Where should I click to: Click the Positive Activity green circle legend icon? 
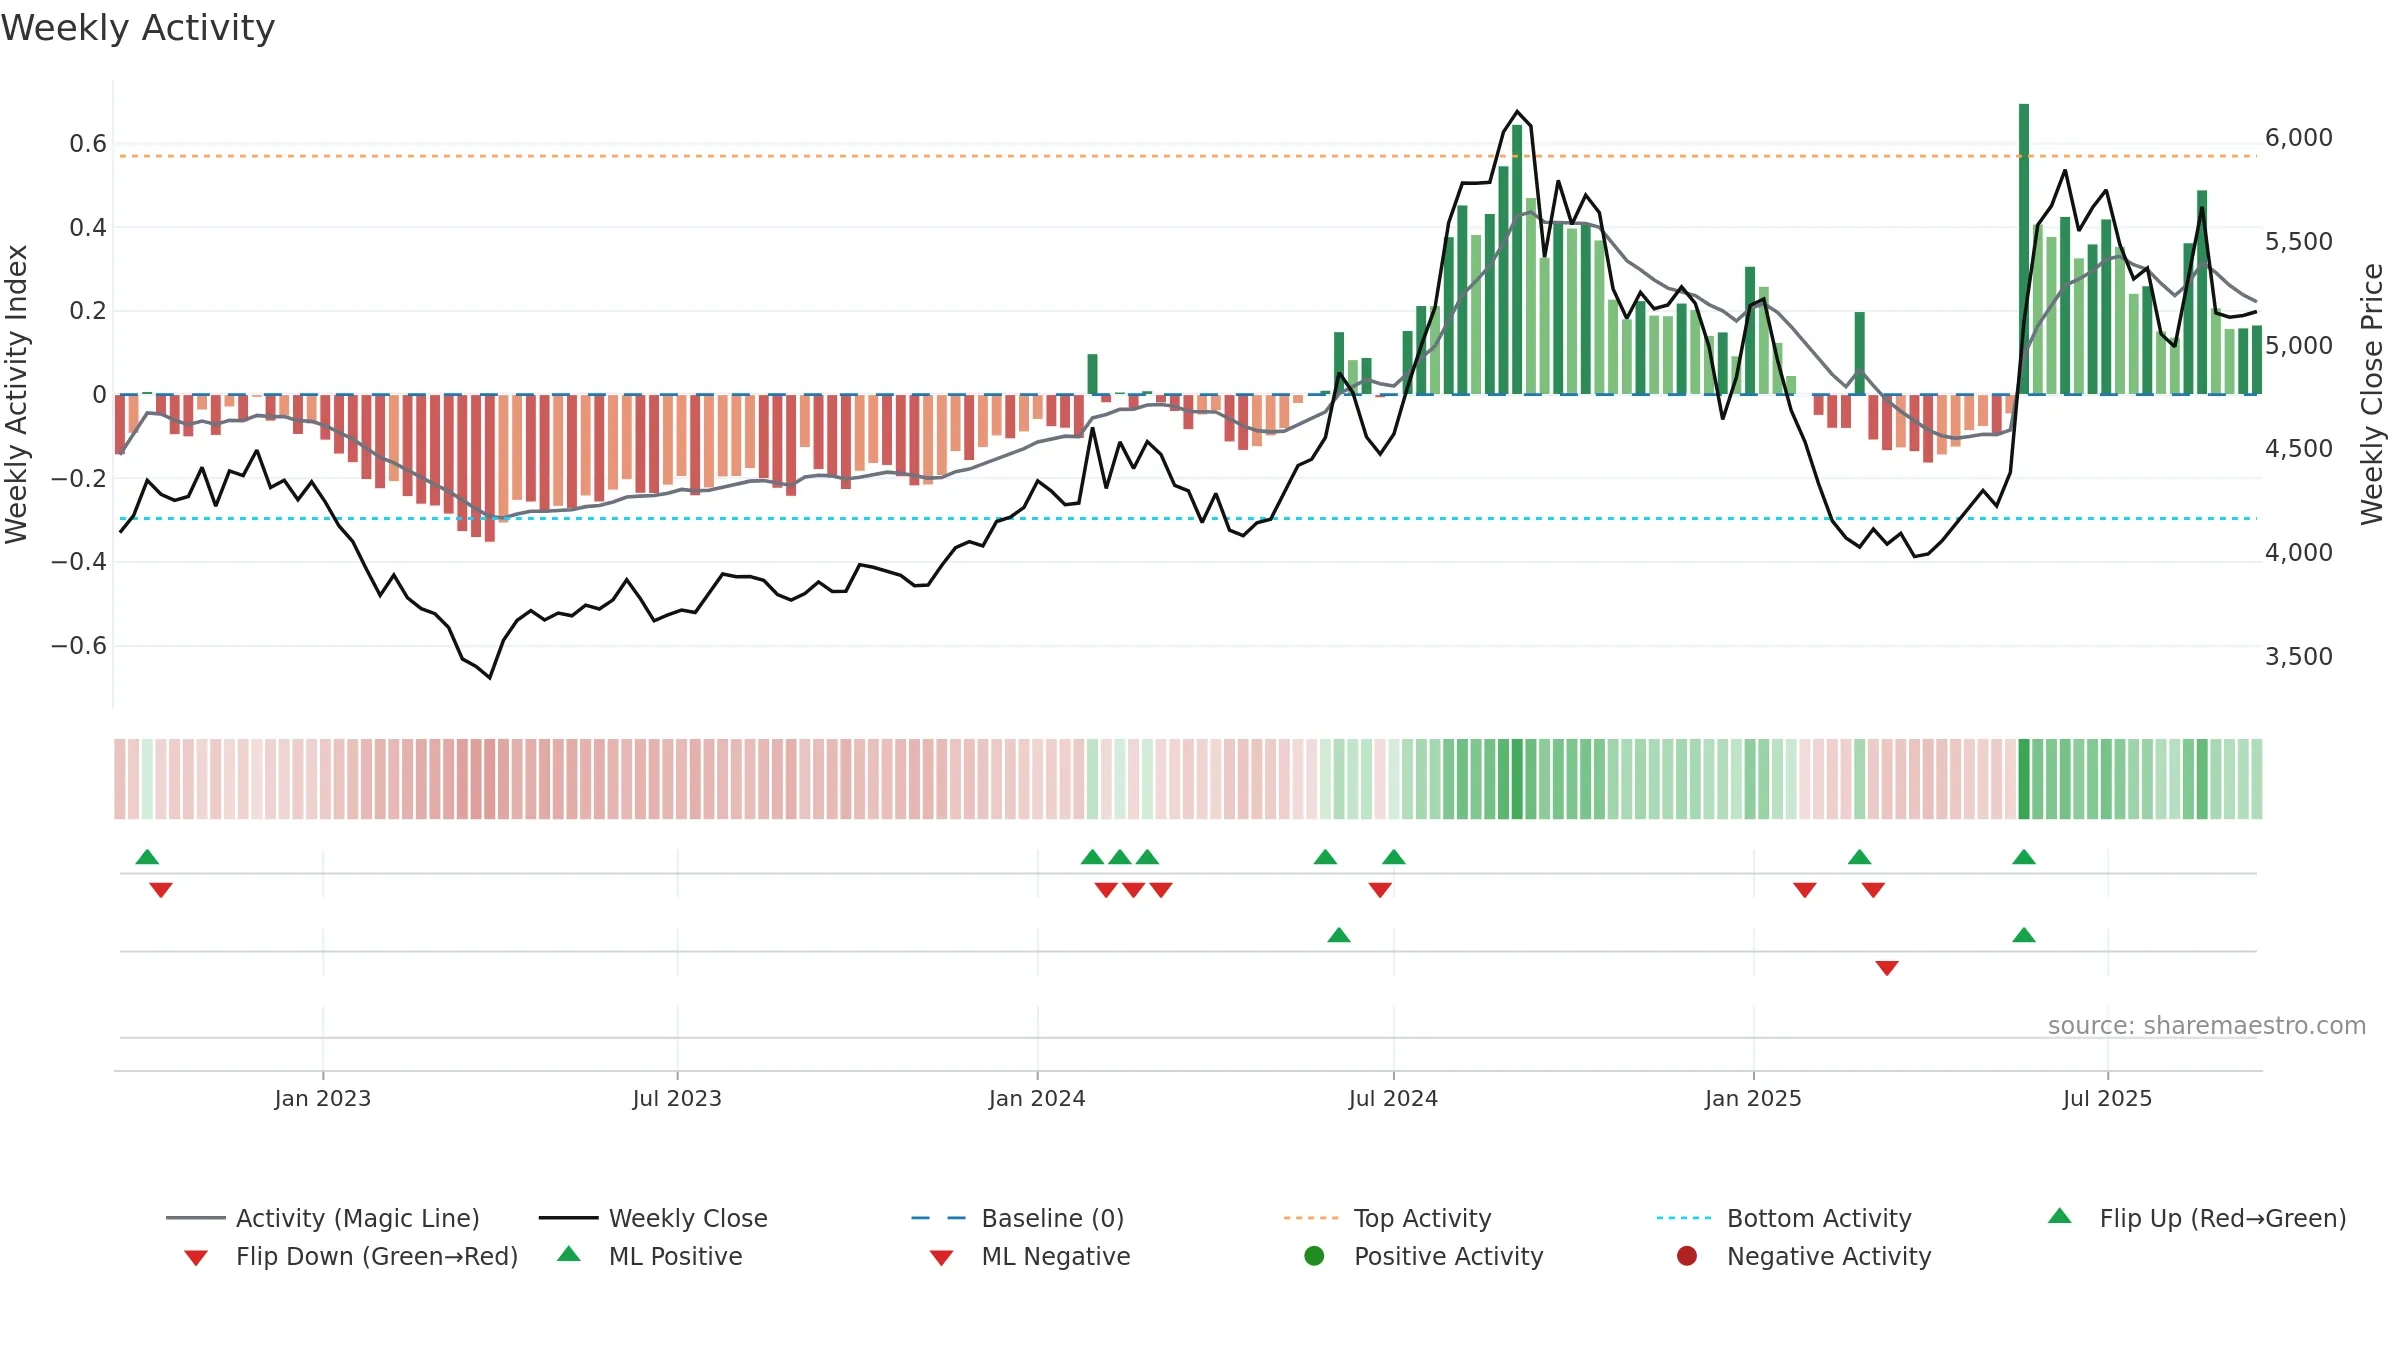coord(1314,1256)
